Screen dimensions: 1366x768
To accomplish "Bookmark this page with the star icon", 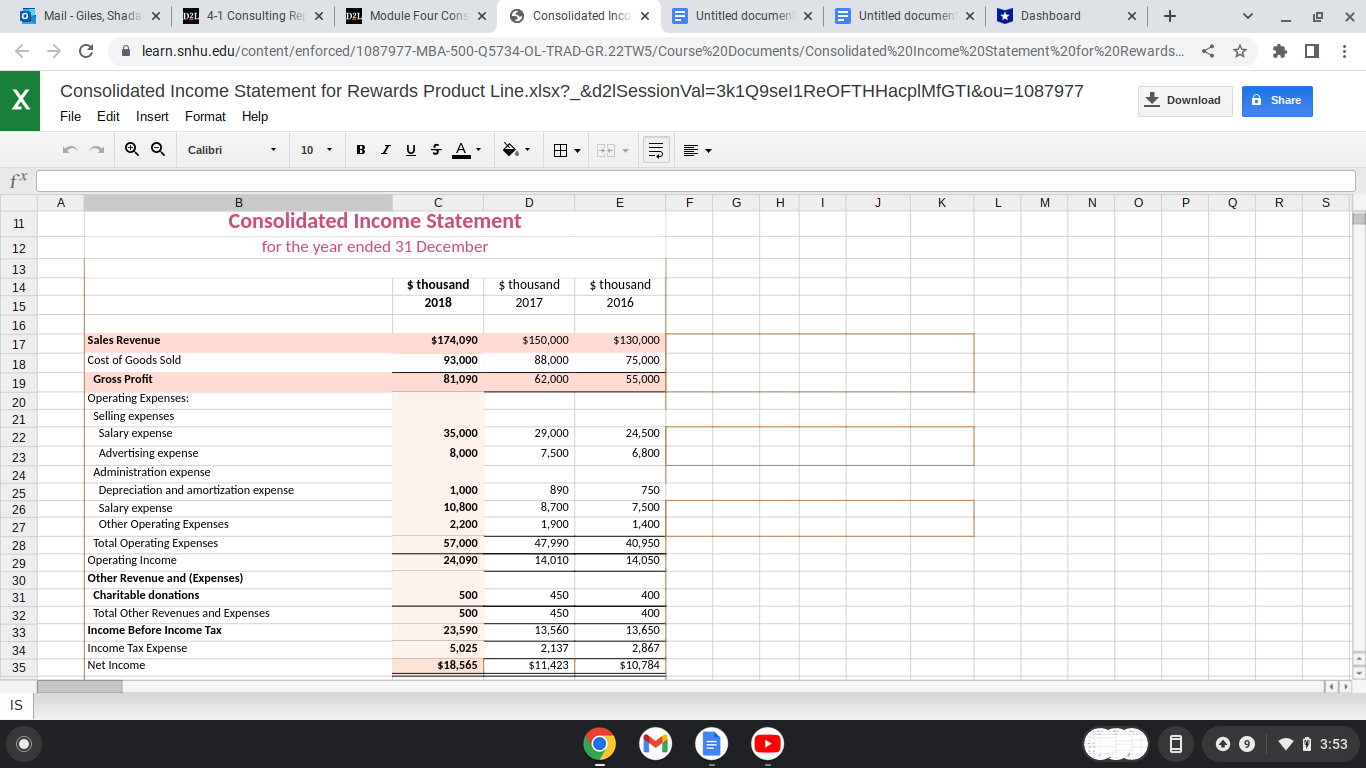I will 1240,50.
